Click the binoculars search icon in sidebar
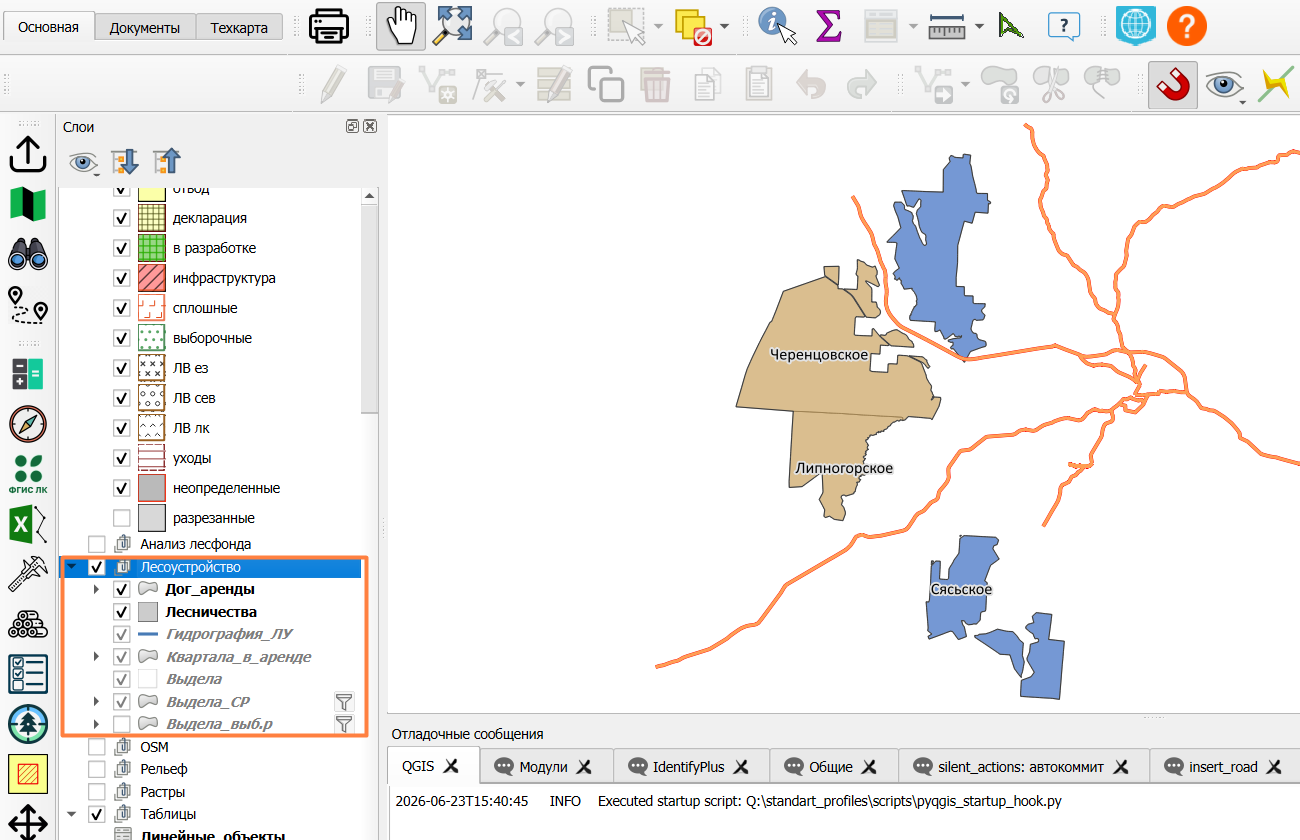Viewport: 1300px width, 840px height. [x=28, y=254]
